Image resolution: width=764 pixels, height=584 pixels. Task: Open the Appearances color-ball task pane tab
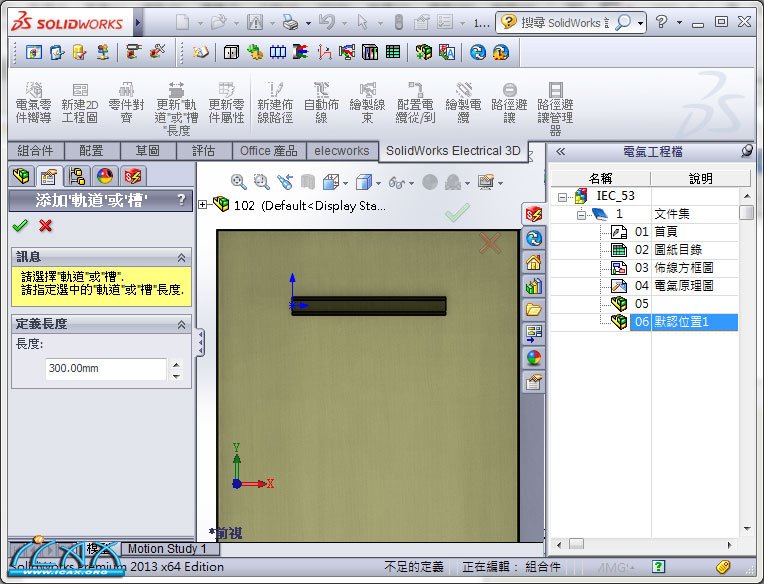pyautogui.click(x=534, y=357)
